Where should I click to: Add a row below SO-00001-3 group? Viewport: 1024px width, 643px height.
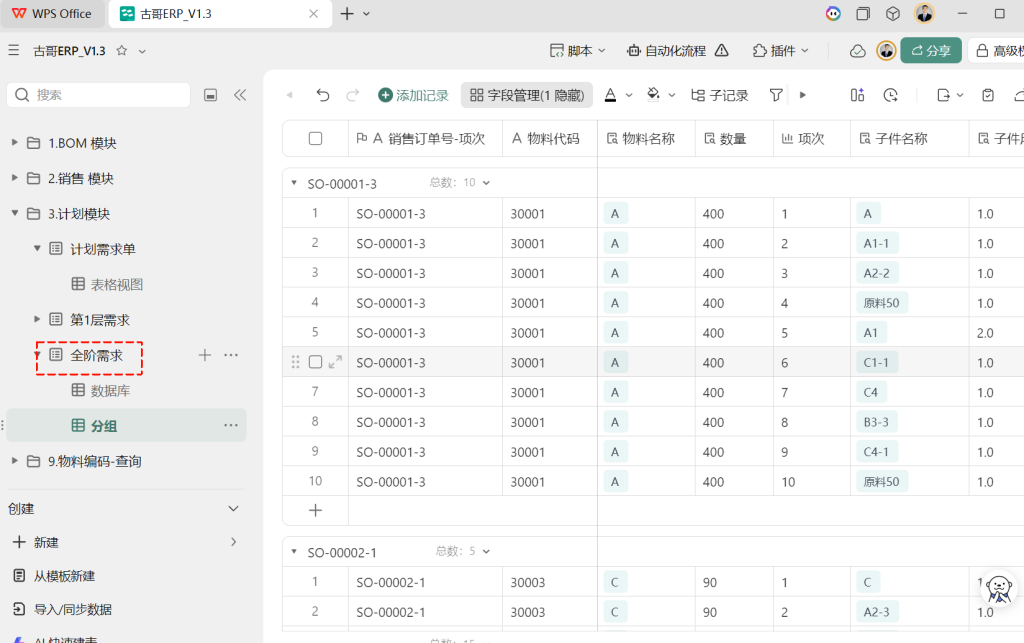tap(315, 510)
